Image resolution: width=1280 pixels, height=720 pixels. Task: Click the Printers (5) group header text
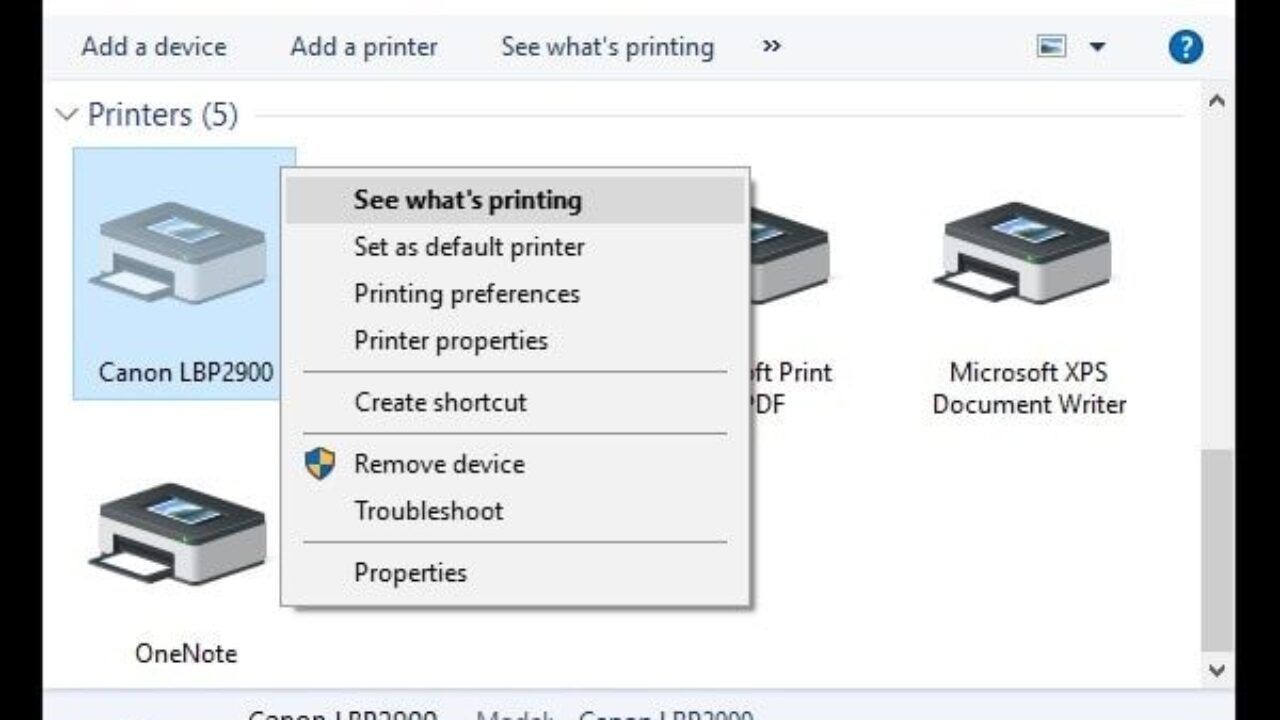[x=163, y=115]
